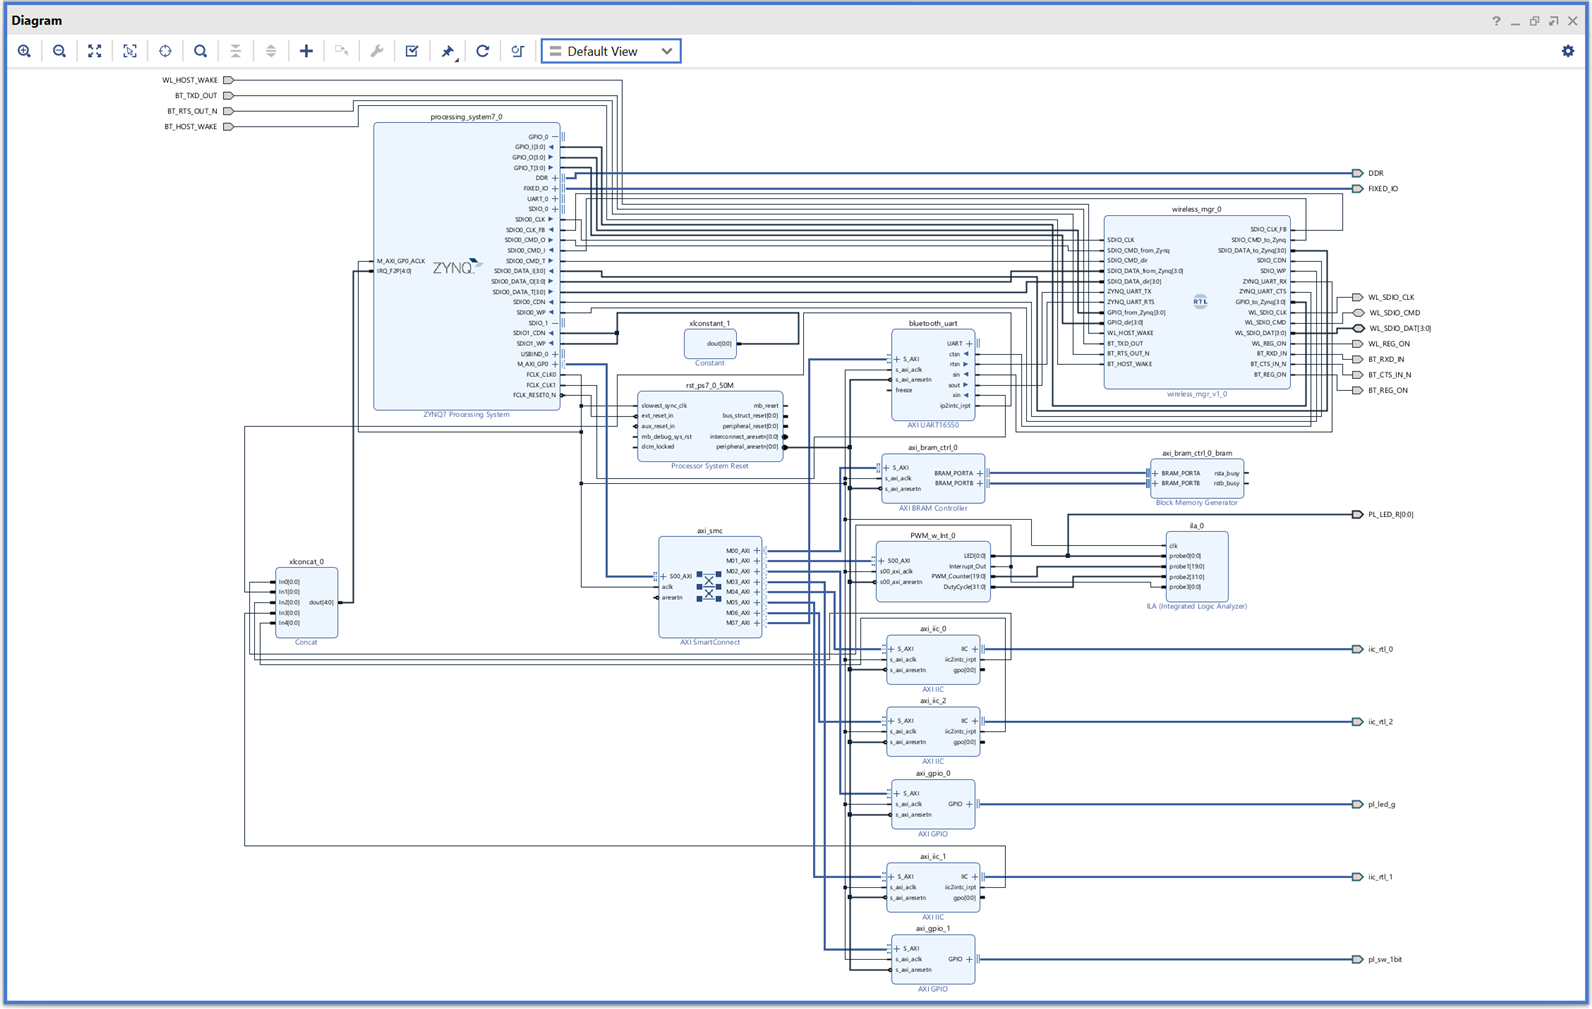Select the WL_SDIO_CMD external port symbol
1592x1009 pixels.
(x=1358, y=313)
